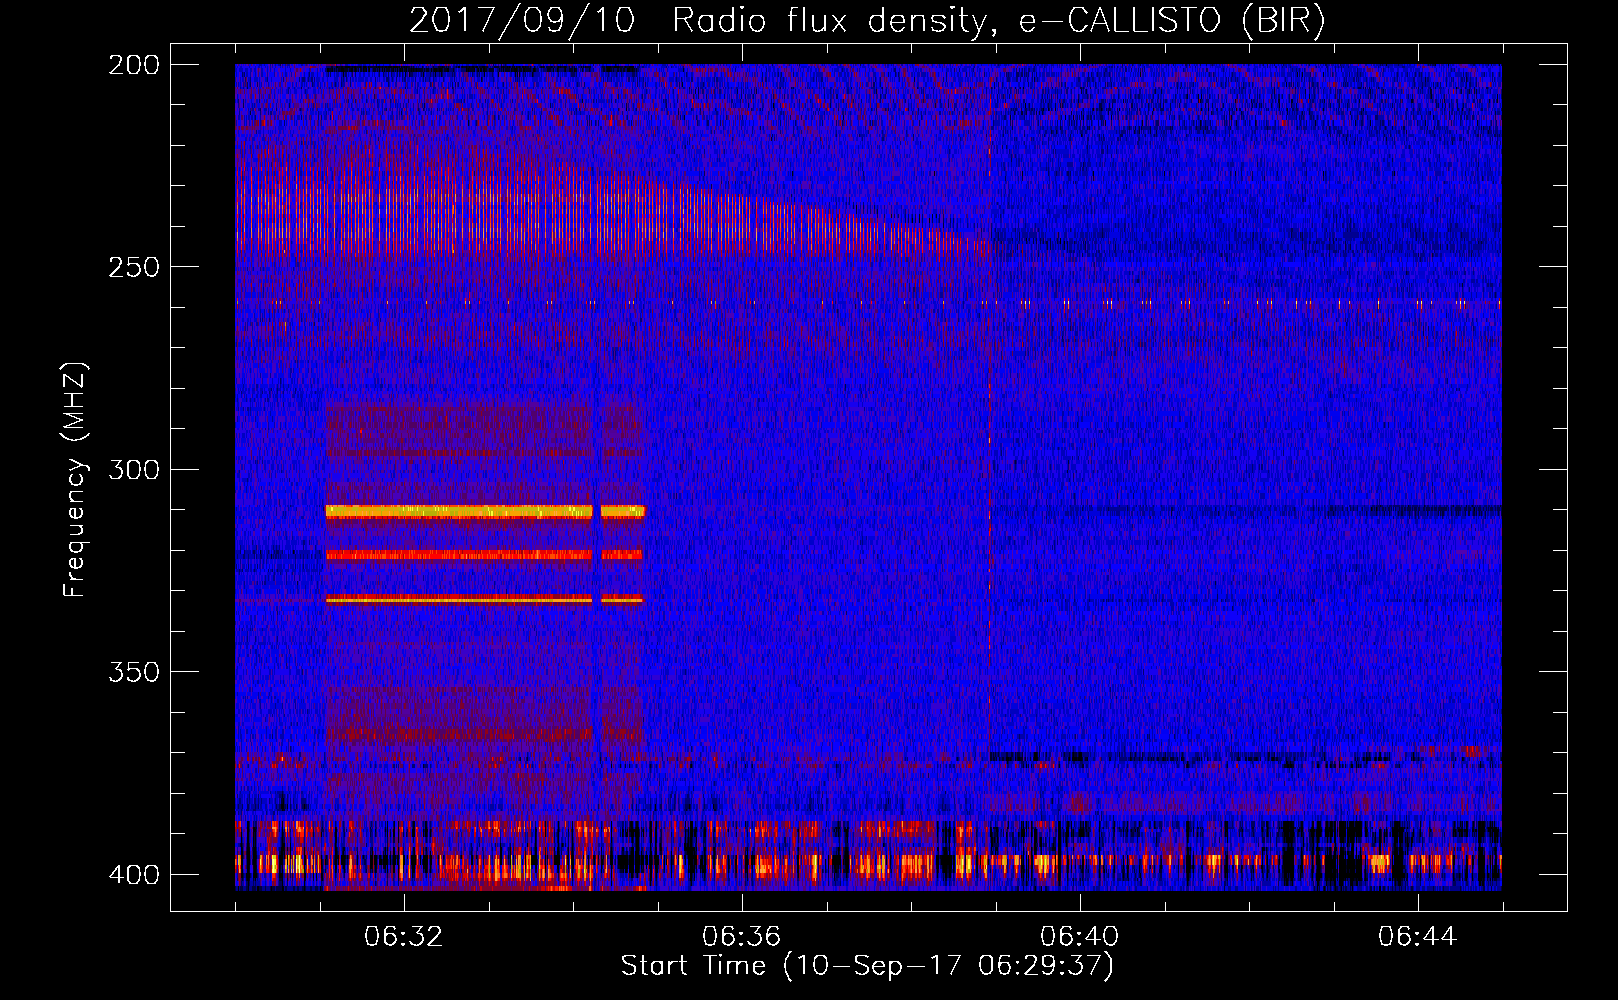Click the 400 frequency tick label

tap(133, 875)
